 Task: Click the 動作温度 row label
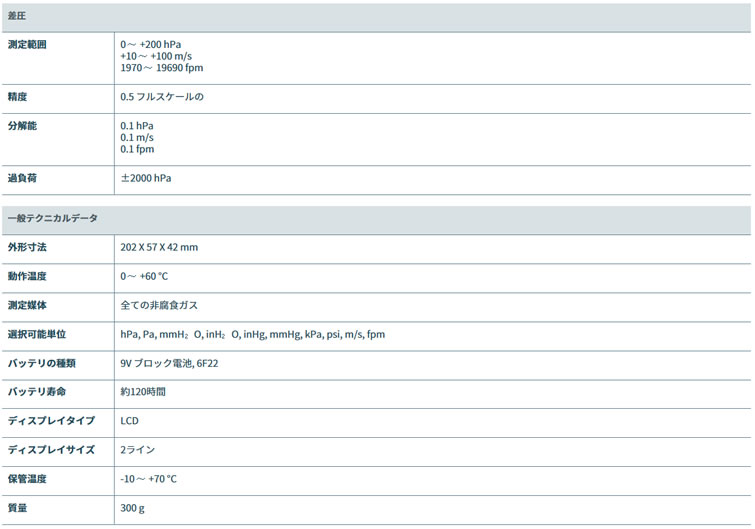27,276
